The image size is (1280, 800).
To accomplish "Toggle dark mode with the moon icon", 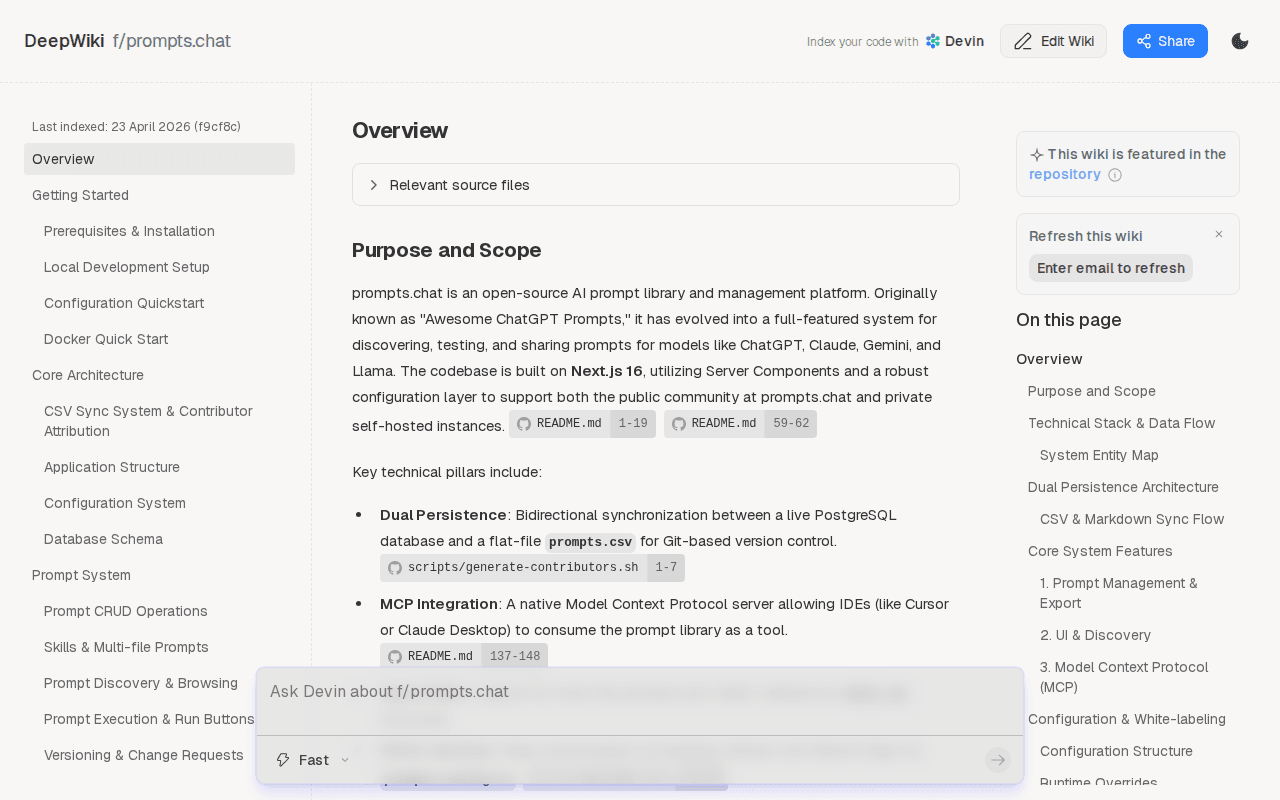I will [x=1240, y=41].
